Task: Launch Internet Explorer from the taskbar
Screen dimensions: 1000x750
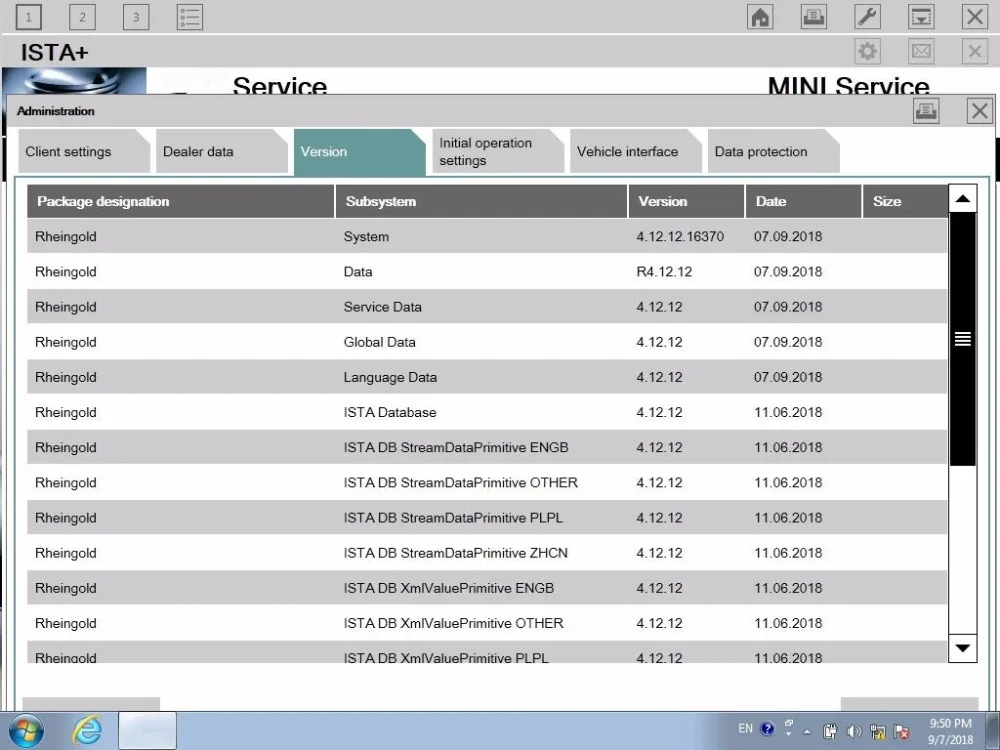Action: coord(87,731)
